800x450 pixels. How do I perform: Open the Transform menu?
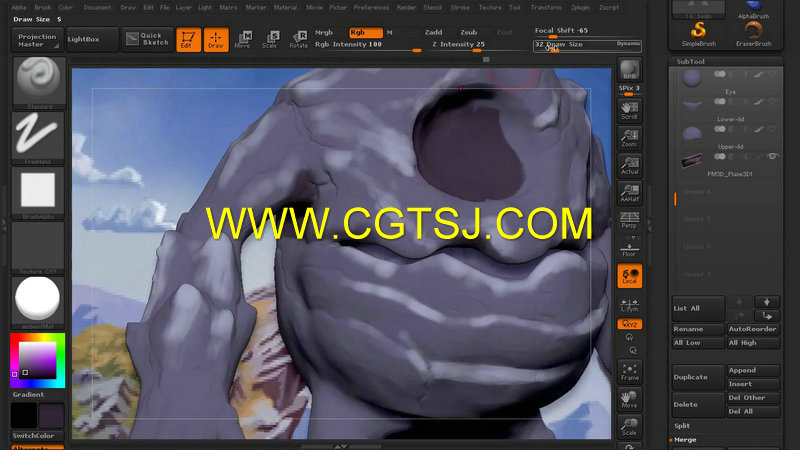pos(545,8)
